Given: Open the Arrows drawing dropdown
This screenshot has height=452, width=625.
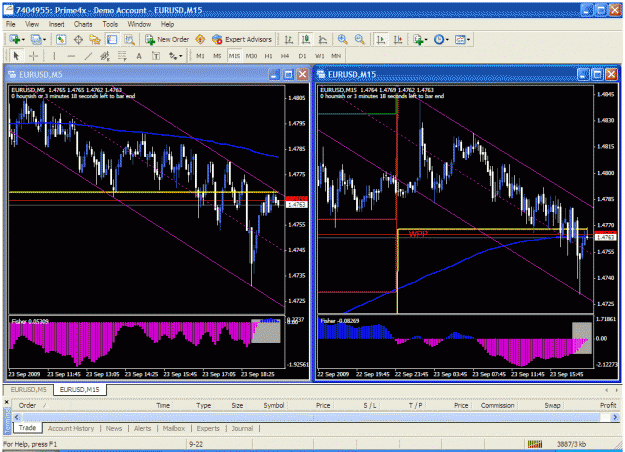Looking at the screenshot, I should (175, 56).
